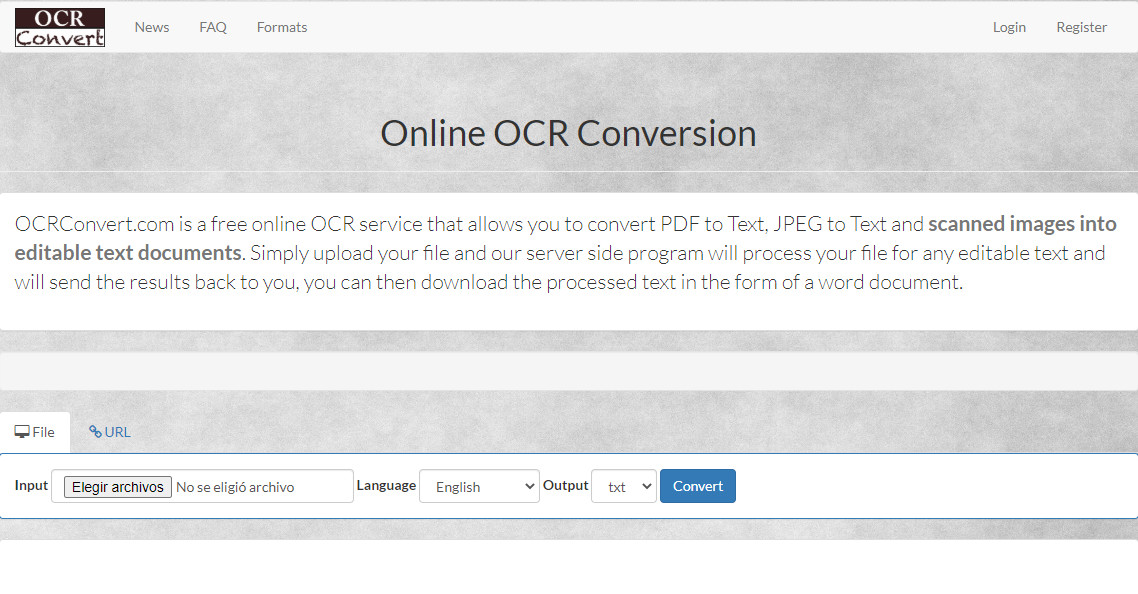The image size is (1138, 594).
Task: Click the bold 'scanned images into' text
Action: [x=1022, y=224]
